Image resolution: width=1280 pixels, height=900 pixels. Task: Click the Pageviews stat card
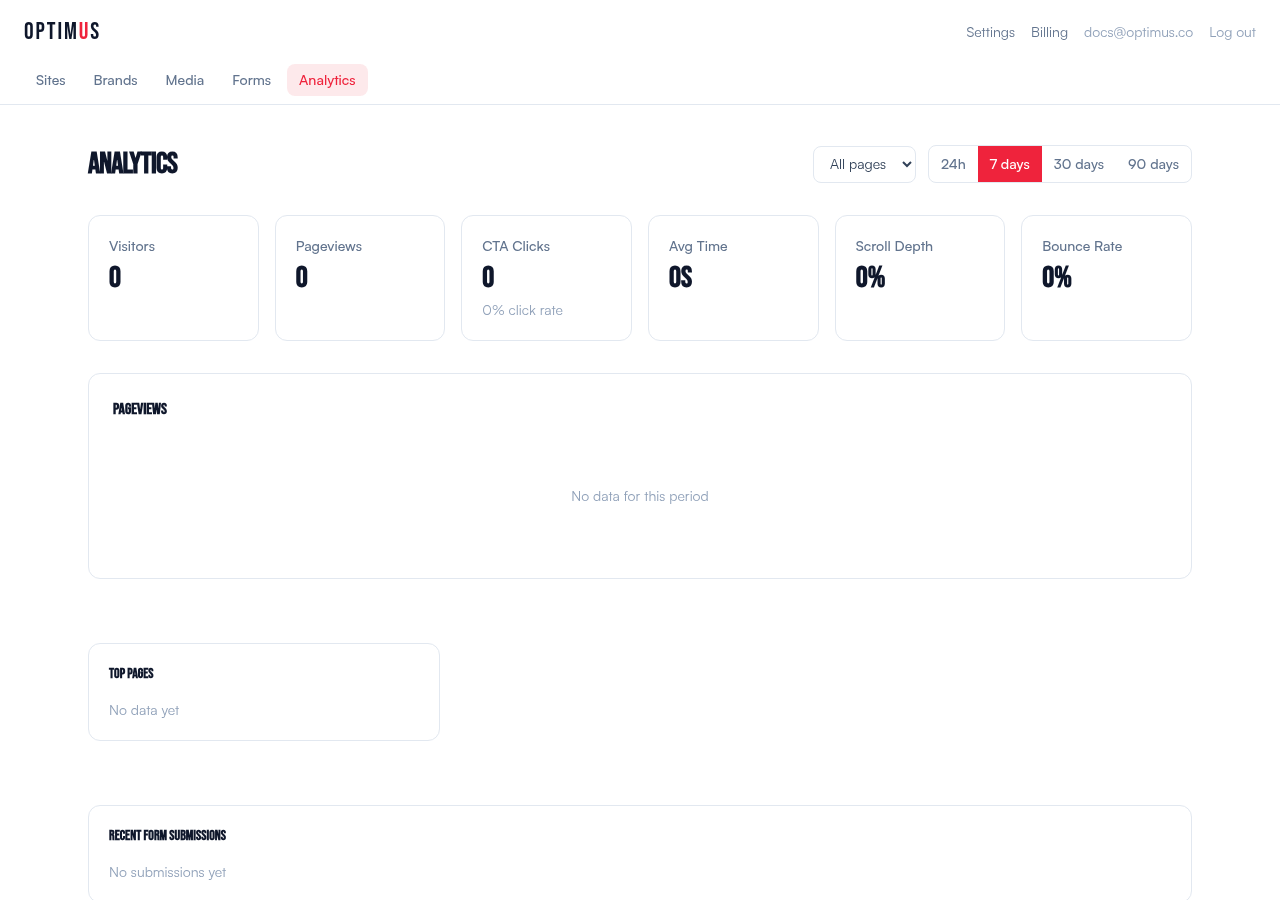359,277
